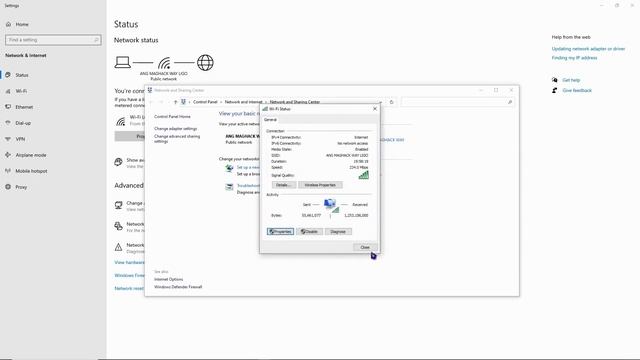Open Internet Options under See also
This screenshot has height=360, width=640.
coord(169,279)
